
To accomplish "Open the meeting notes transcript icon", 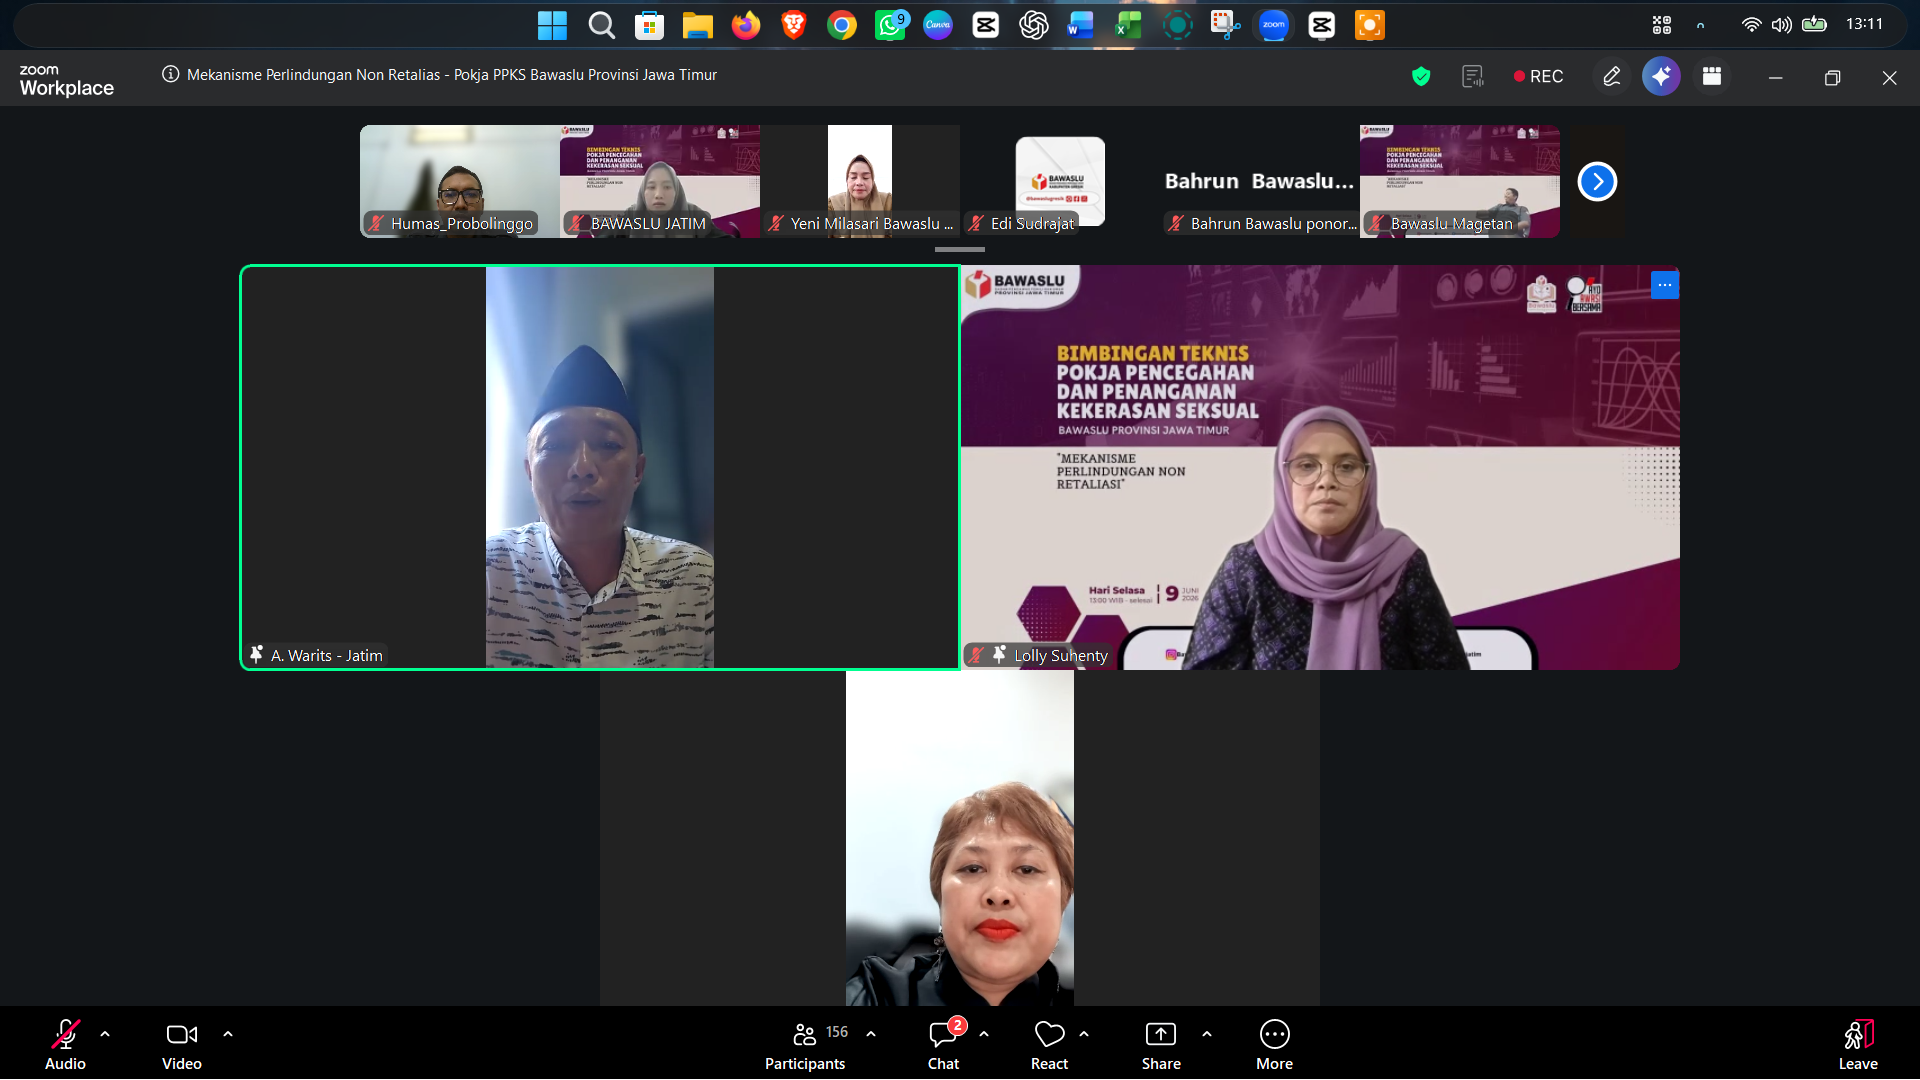I will coord(1472,76).
